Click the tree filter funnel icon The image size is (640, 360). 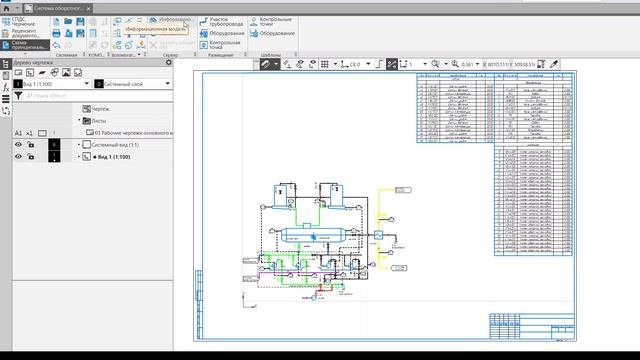click(18, 96)
